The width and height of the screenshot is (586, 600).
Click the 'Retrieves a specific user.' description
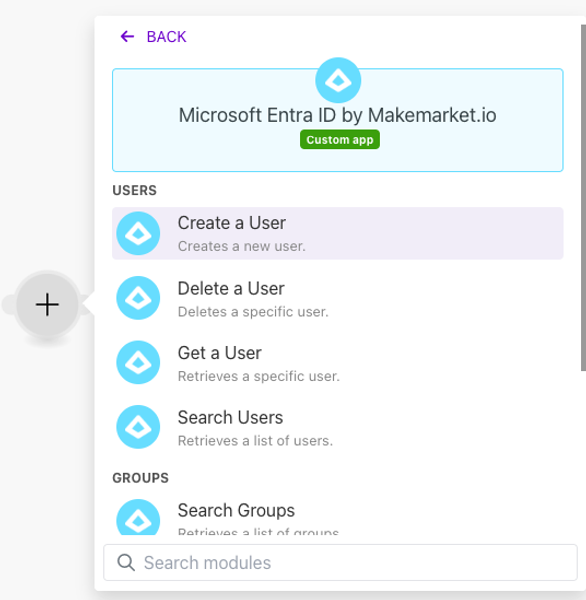pos(259,377)
